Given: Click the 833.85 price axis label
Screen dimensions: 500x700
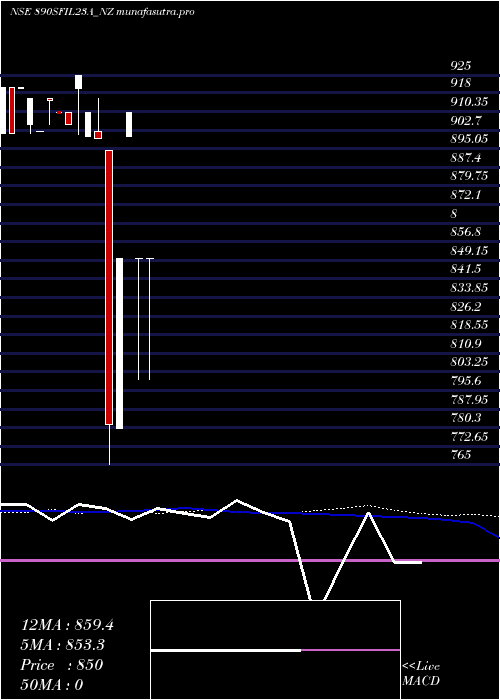Looking at the screenshot, I should [x=469, y=288].
